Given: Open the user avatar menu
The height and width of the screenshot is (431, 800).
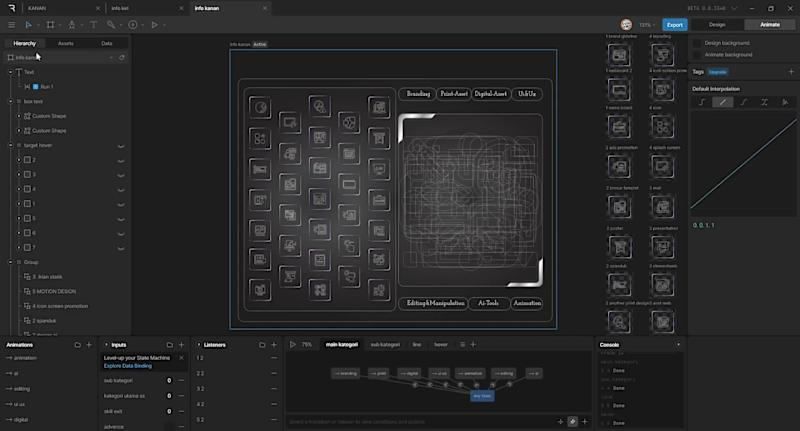Looking at the screenshot, I should [x=626, y=24].
